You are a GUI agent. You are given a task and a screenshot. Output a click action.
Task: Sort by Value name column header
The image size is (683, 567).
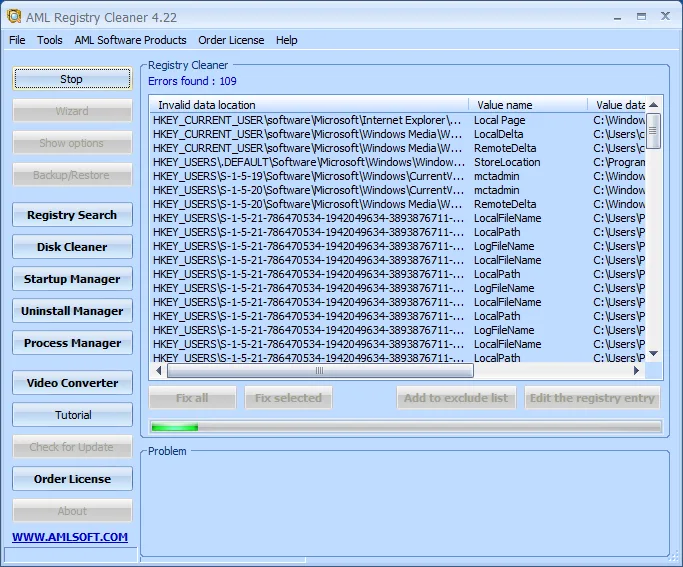528,105
